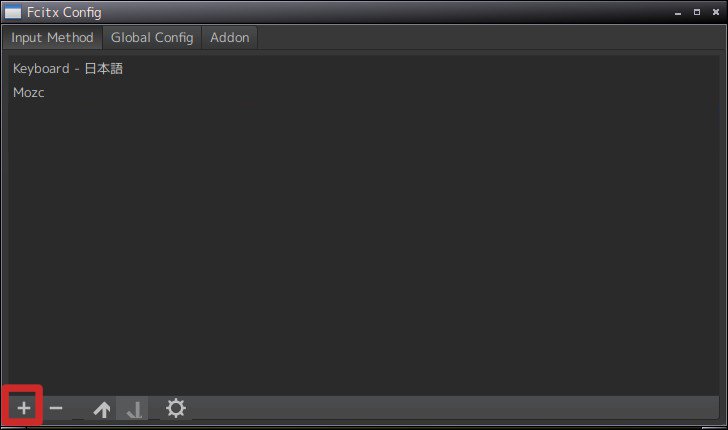Minimize the Fcitx Config window
Screen dimensions: 728x430
[678, 13]
